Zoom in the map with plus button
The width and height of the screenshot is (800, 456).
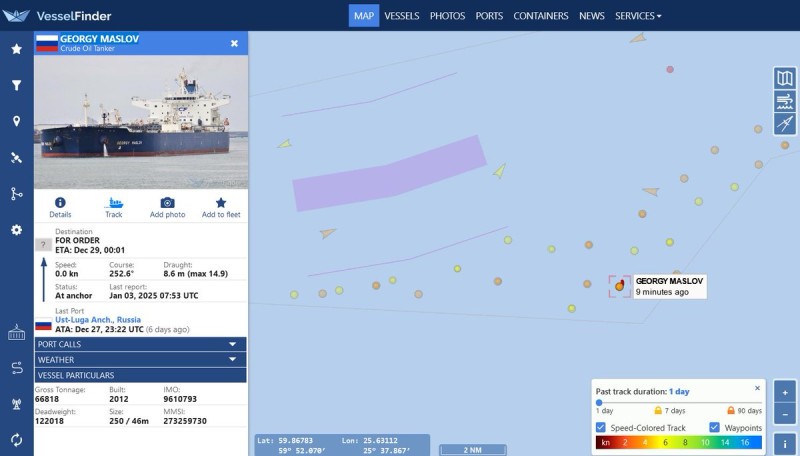[x=785, y=392]
